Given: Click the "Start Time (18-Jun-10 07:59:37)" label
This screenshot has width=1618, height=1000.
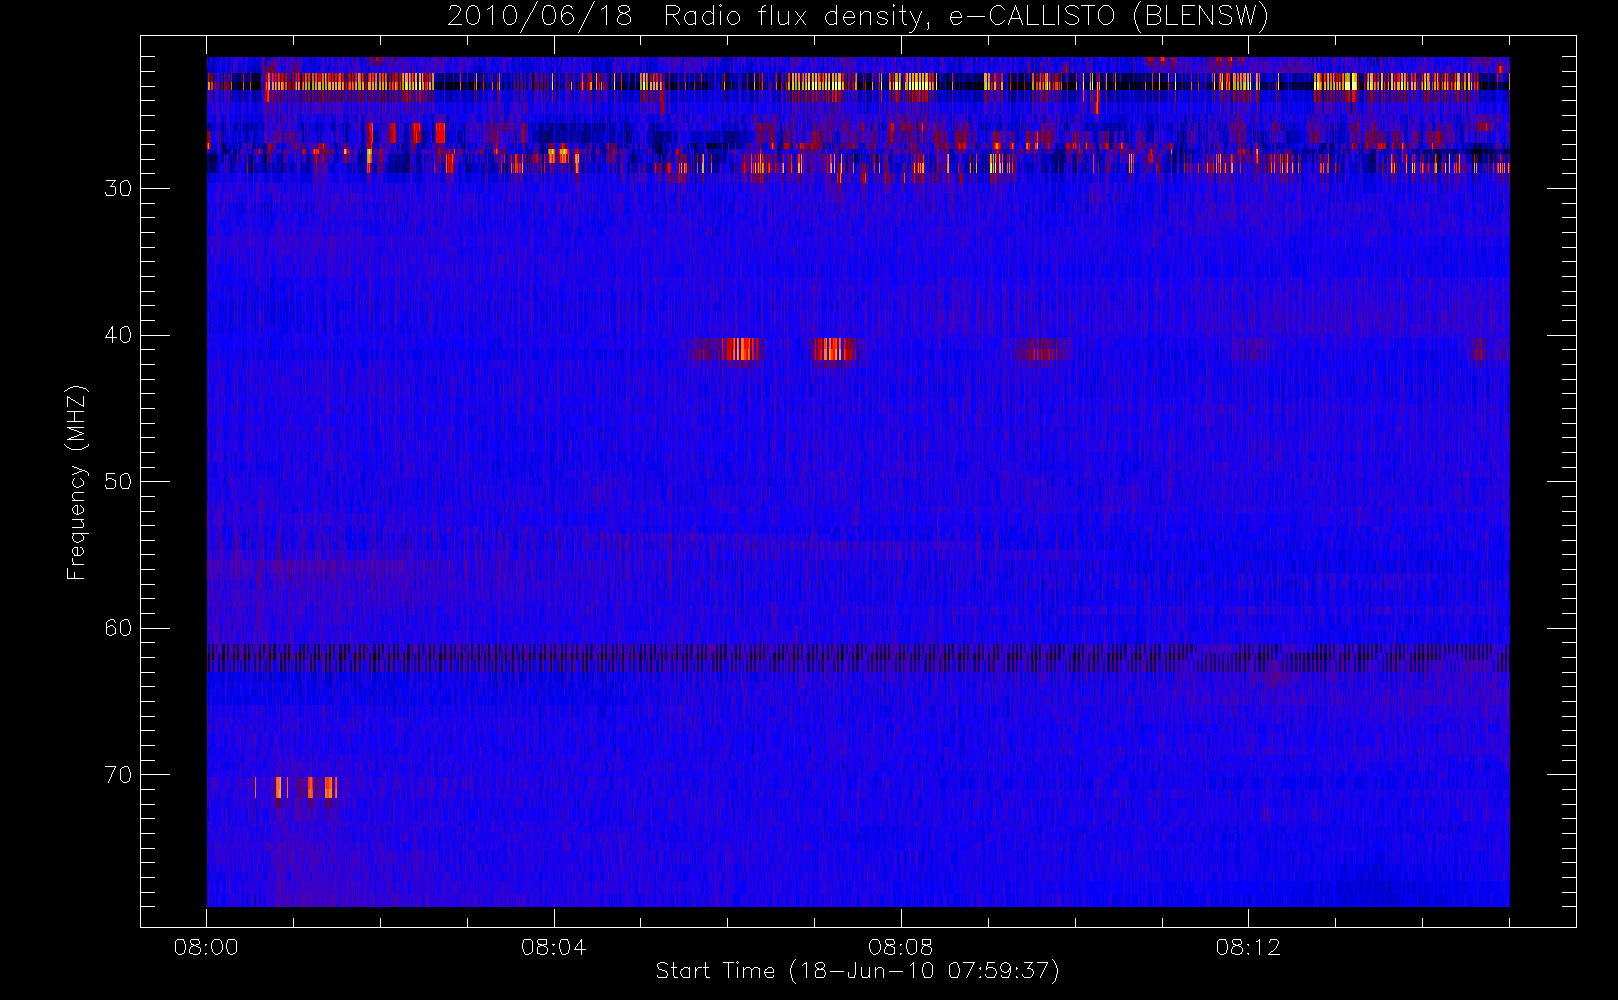Looking at the screenshot, I should (x=858, y=971).
